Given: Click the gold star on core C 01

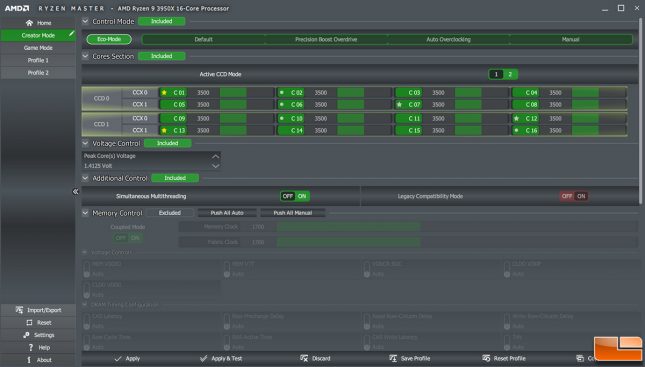Looking at the screenshot, I should 164,93.
